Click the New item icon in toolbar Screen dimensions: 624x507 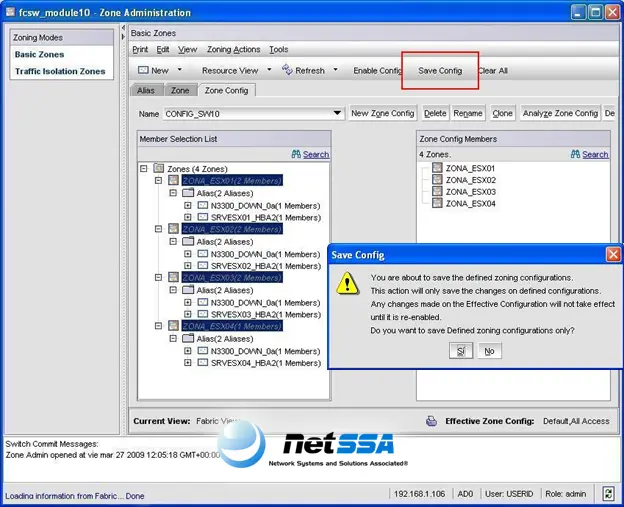[143, 70]
